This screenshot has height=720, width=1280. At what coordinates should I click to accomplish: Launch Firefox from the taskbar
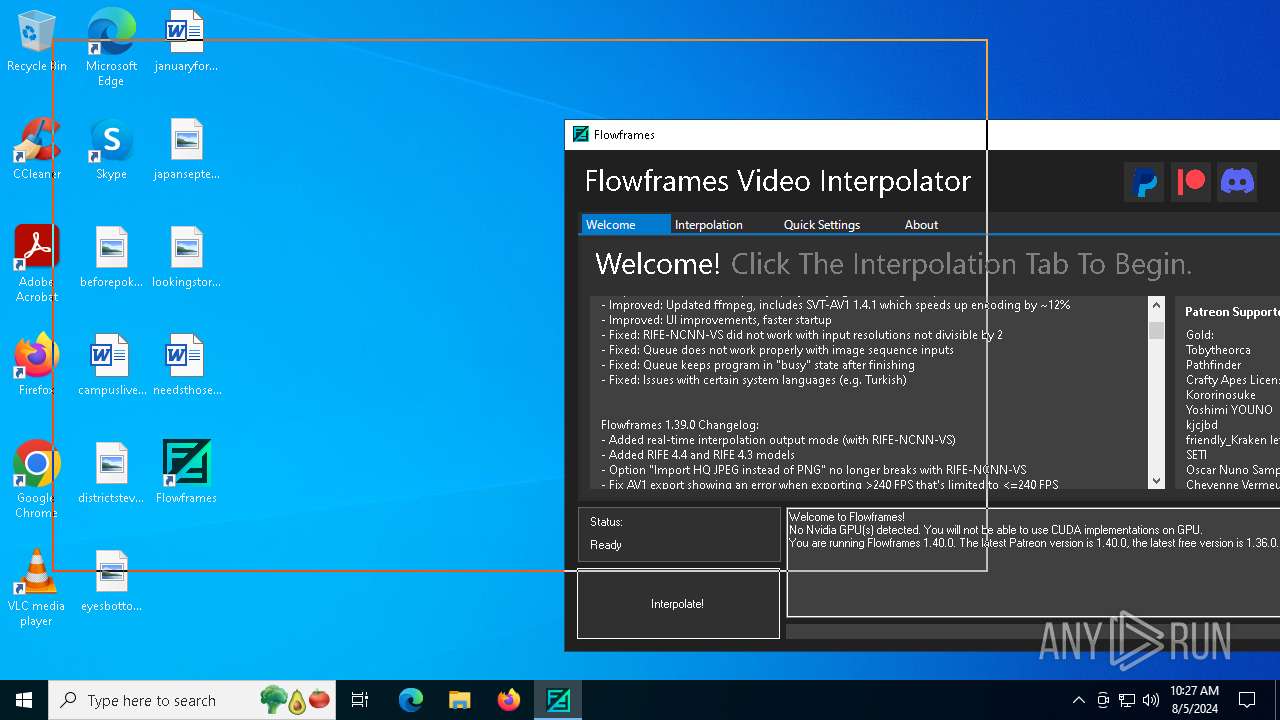point(509,700)
